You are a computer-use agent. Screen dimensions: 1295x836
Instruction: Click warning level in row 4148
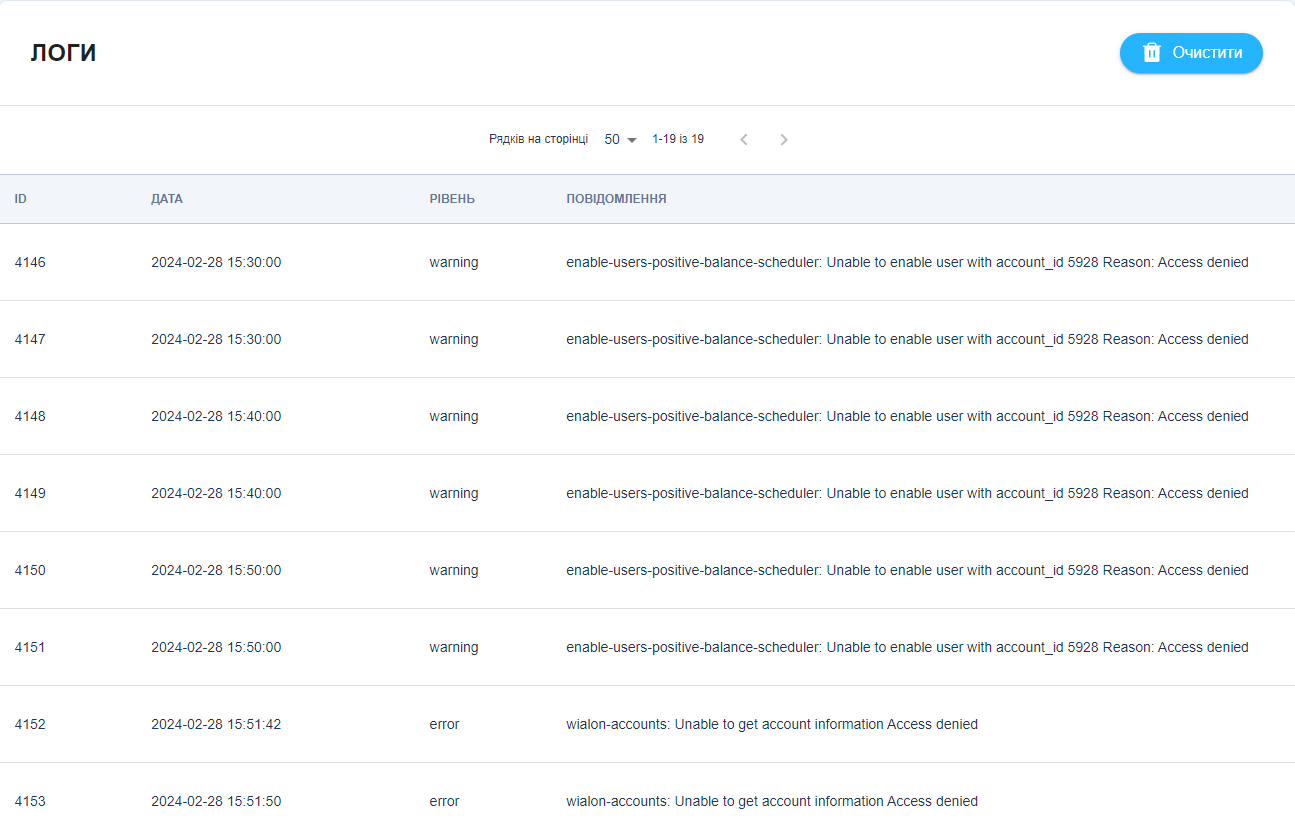click(x=454, y=416)
